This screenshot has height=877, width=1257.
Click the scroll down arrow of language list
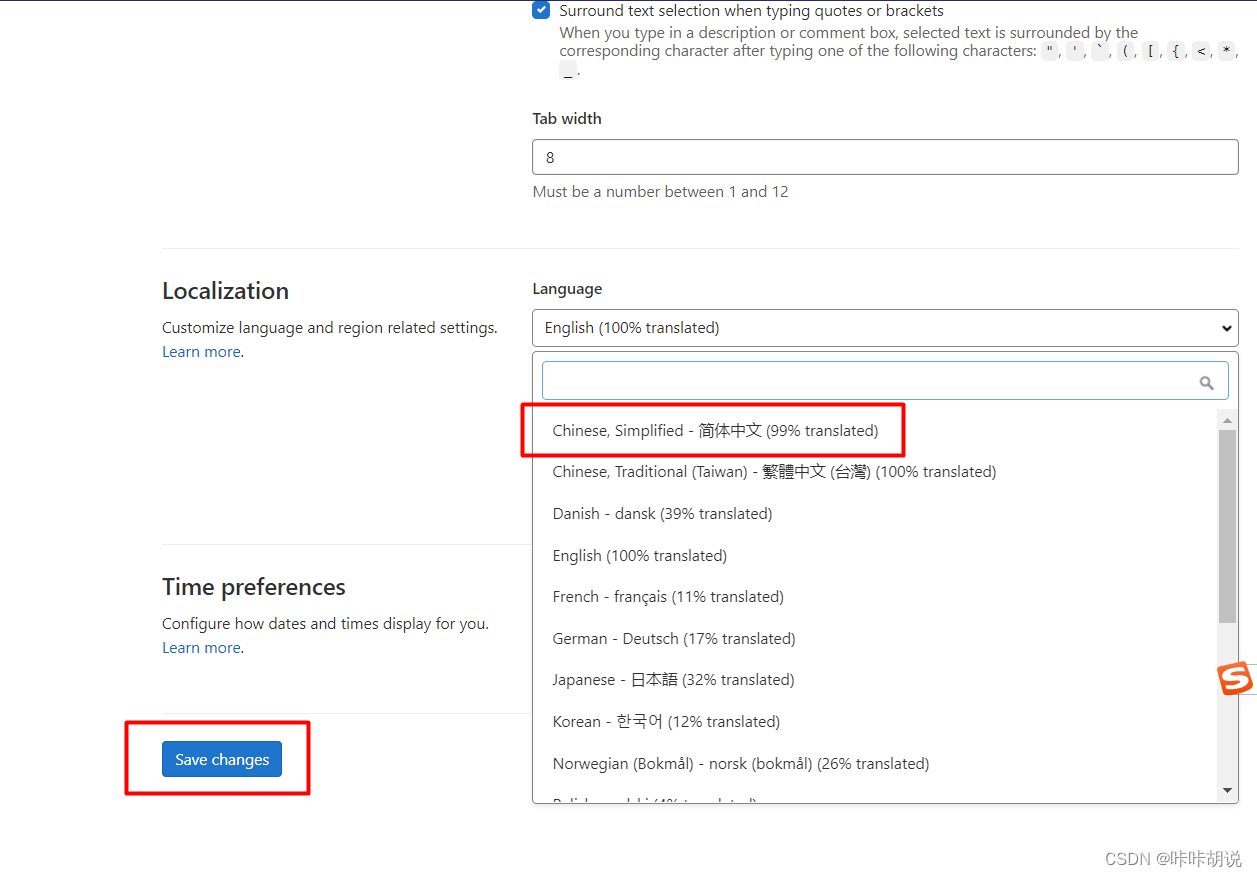coord(1228,791)
